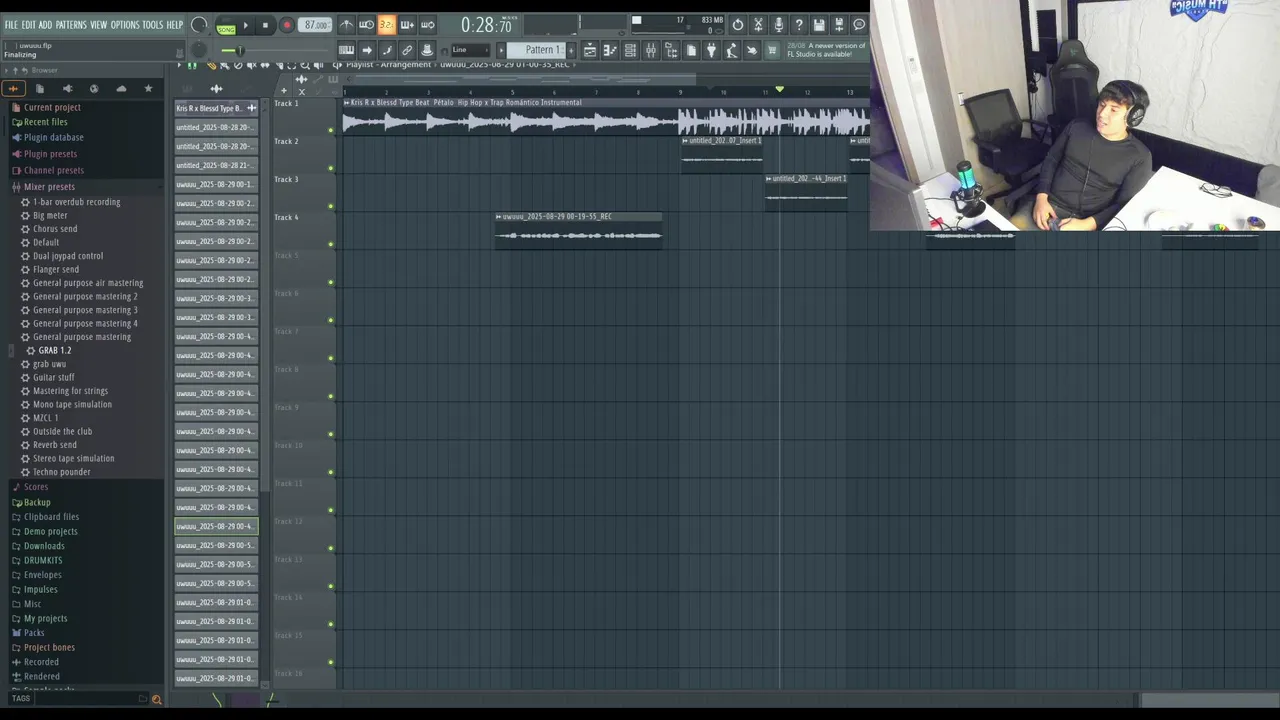Image resolution: width=1280 pixels, height=720 pixels.
Task: Open the help question mark icon
Action: click(x=798, y=25)
